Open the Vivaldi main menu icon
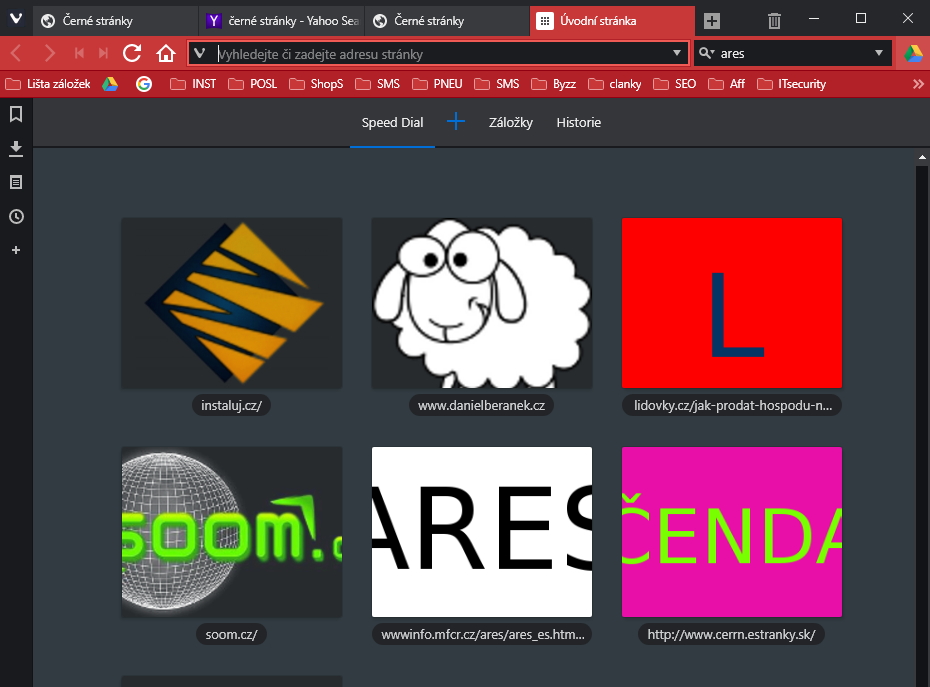 pyautogui.click(x=16, y=19)
